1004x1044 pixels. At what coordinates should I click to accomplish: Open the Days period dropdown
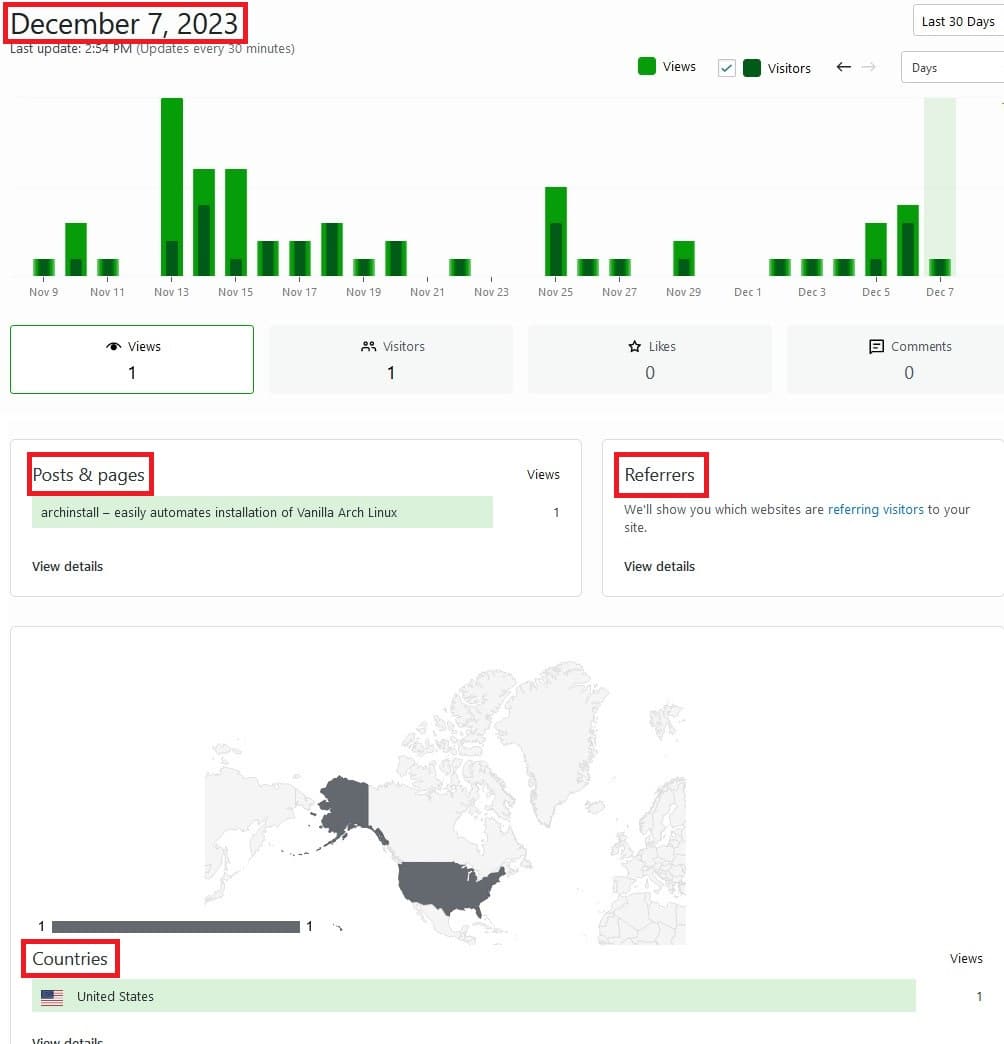tap(951, 68)
